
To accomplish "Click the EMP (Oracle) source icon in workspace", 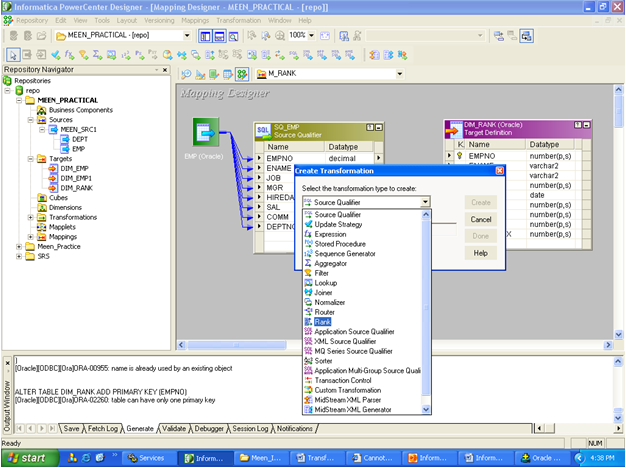I will tap(206, 132).
